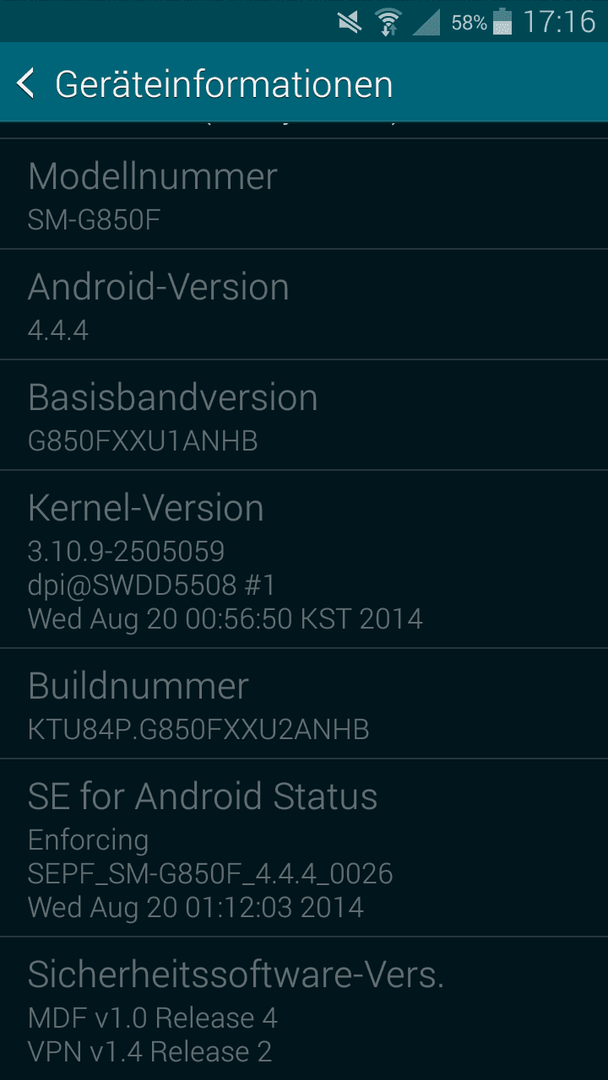Tap the 4.4.4 version value
Screen dimensions: 608x1080
58,331
